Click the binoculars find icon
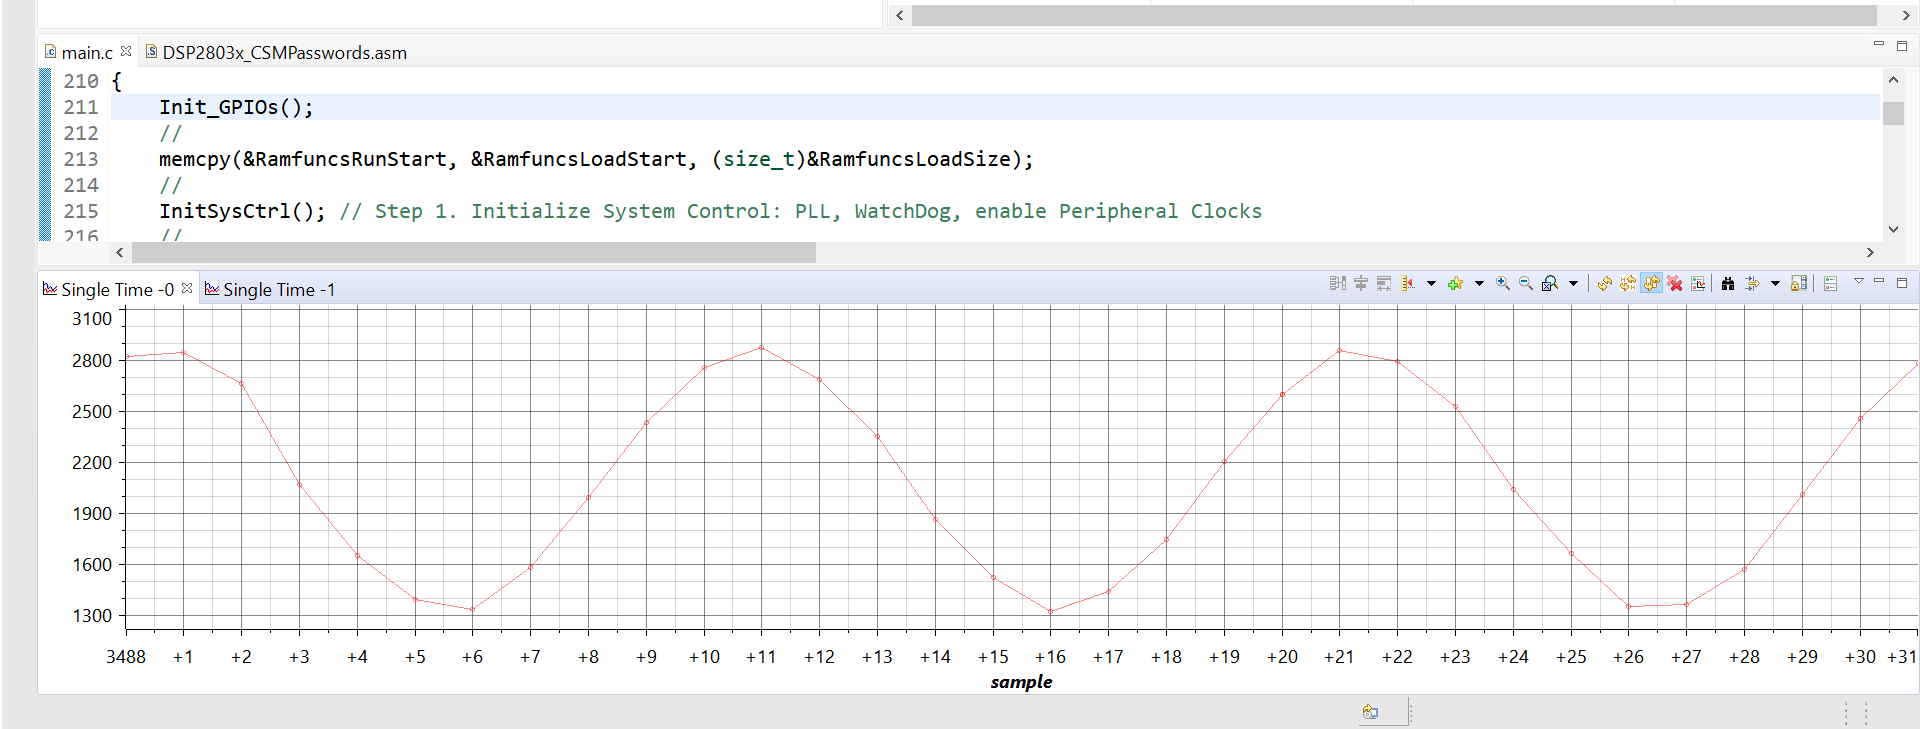Image resolution: width=1920 pixels, height=729 pixels. pyautogui.click(x=1728, y=284)
